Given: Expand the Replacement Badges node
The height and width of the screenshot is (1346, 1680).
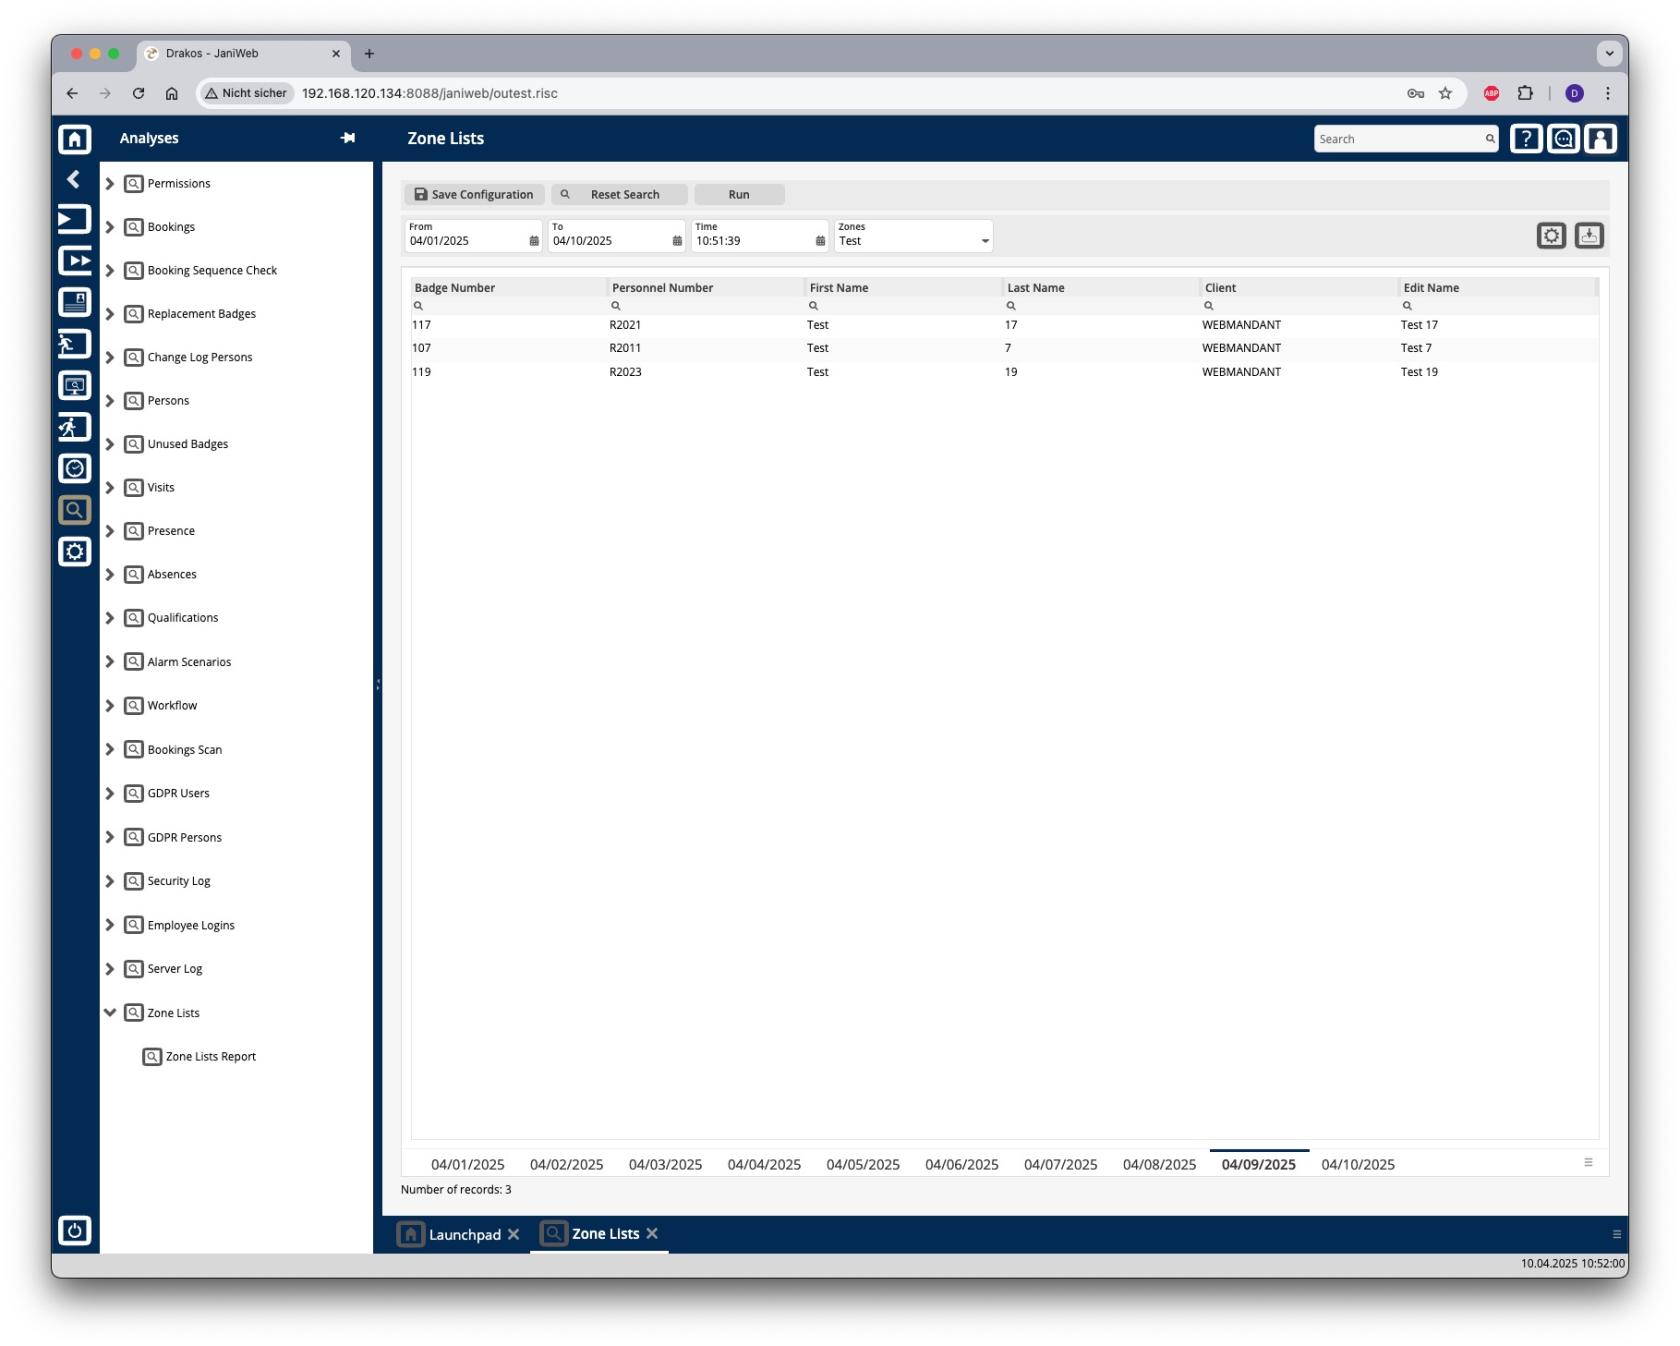Looking at the screenshot, I should point(110,314).
